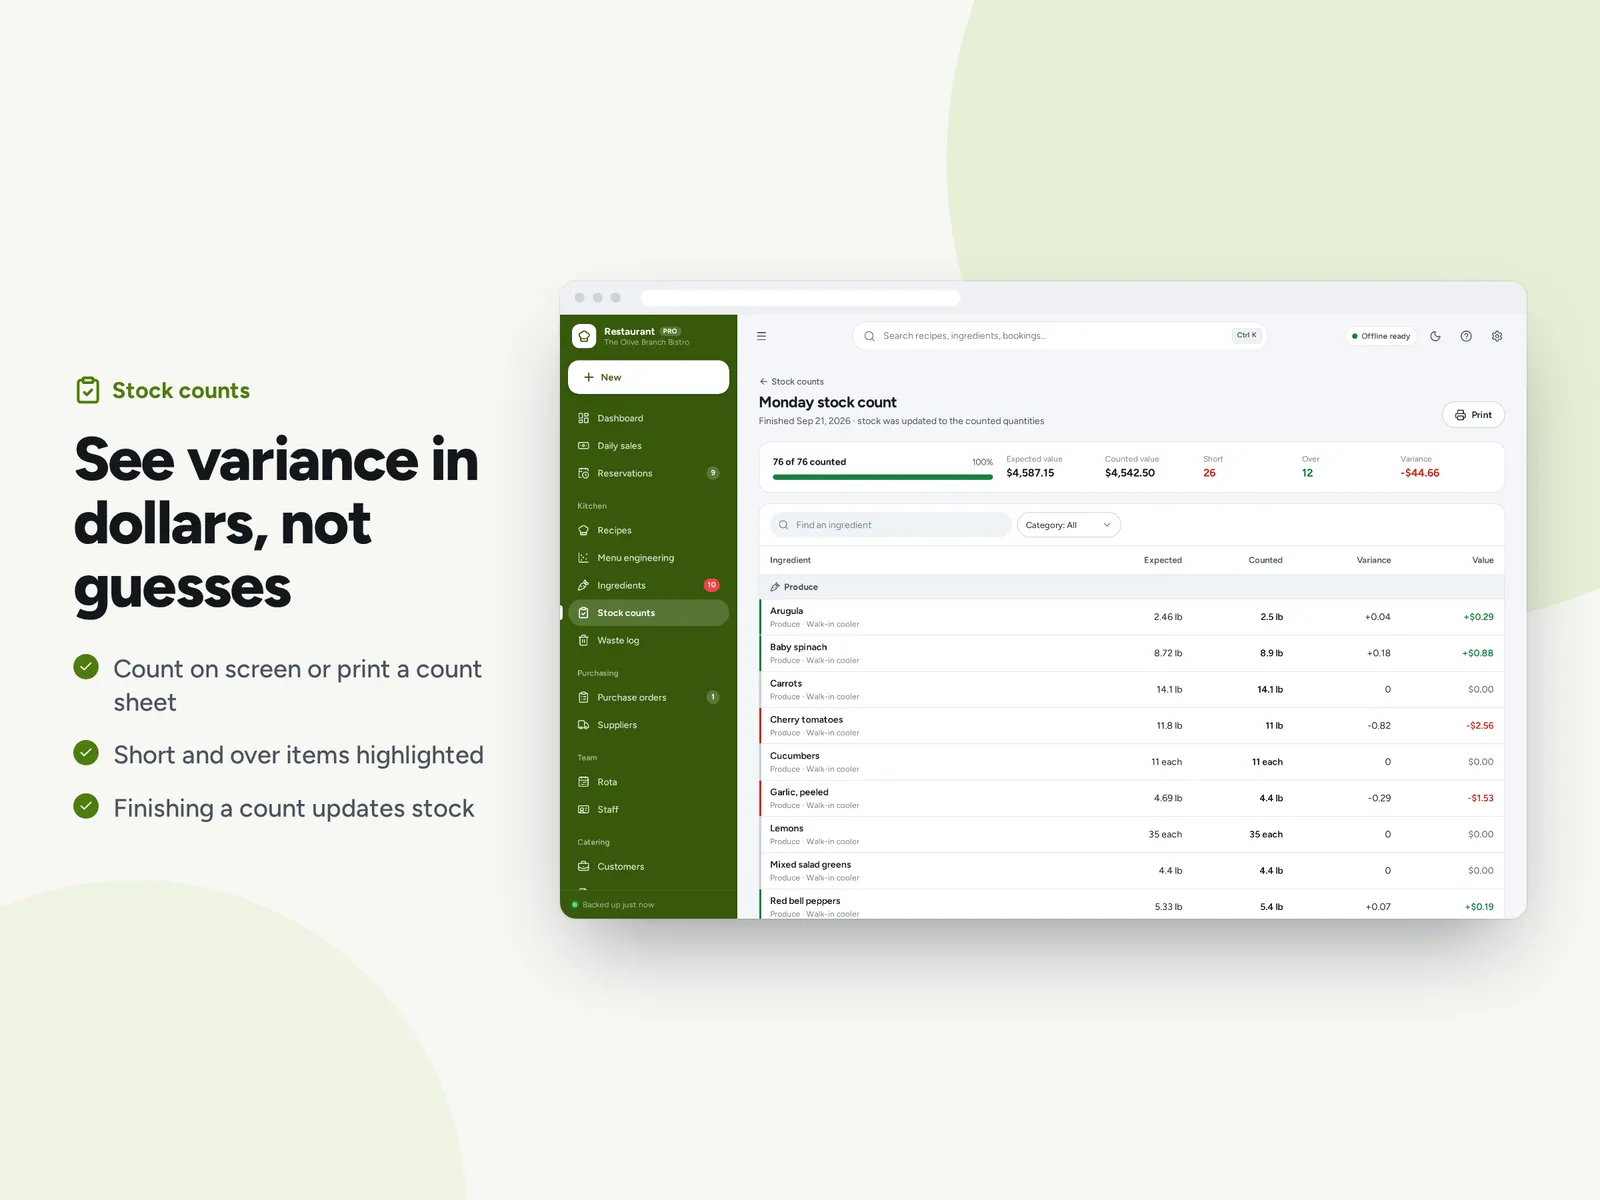Collapse the Produce category group header
Viewport: 1600px width, 1200px height.
(x=1132, y=587)
